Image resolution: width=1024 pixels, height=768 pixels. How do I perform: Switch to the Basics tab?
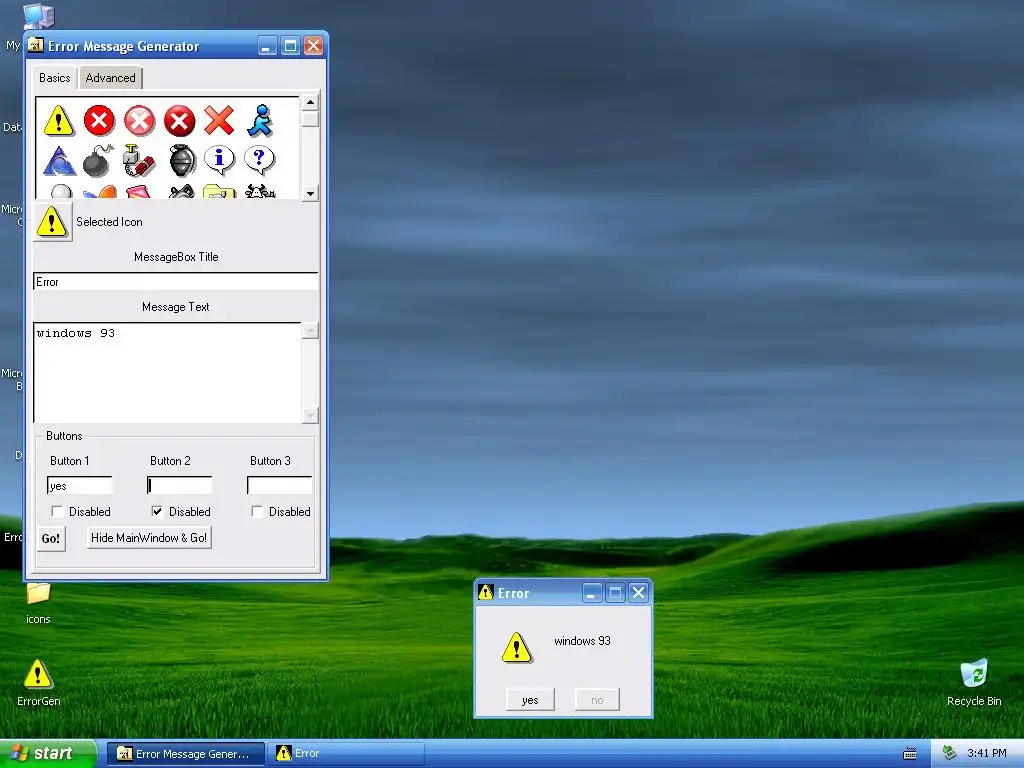[55, 78]
